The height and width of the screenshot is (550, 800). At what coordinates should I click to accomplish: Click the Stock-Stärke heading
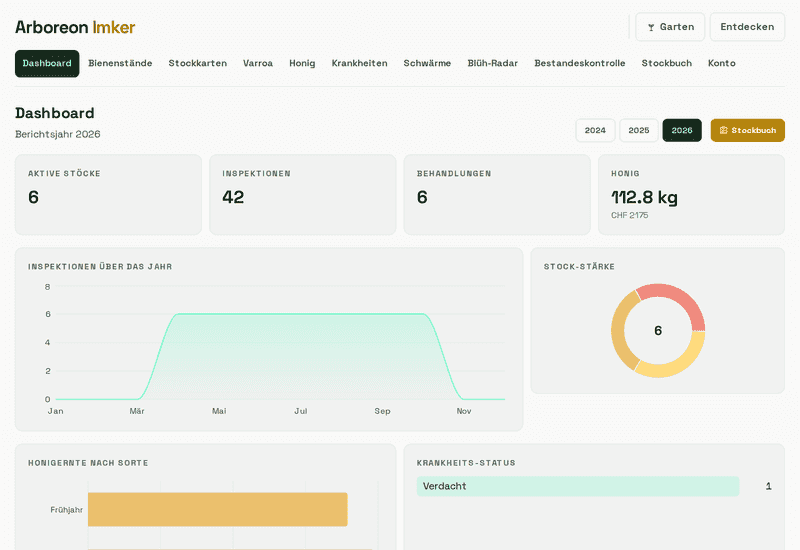579,267
